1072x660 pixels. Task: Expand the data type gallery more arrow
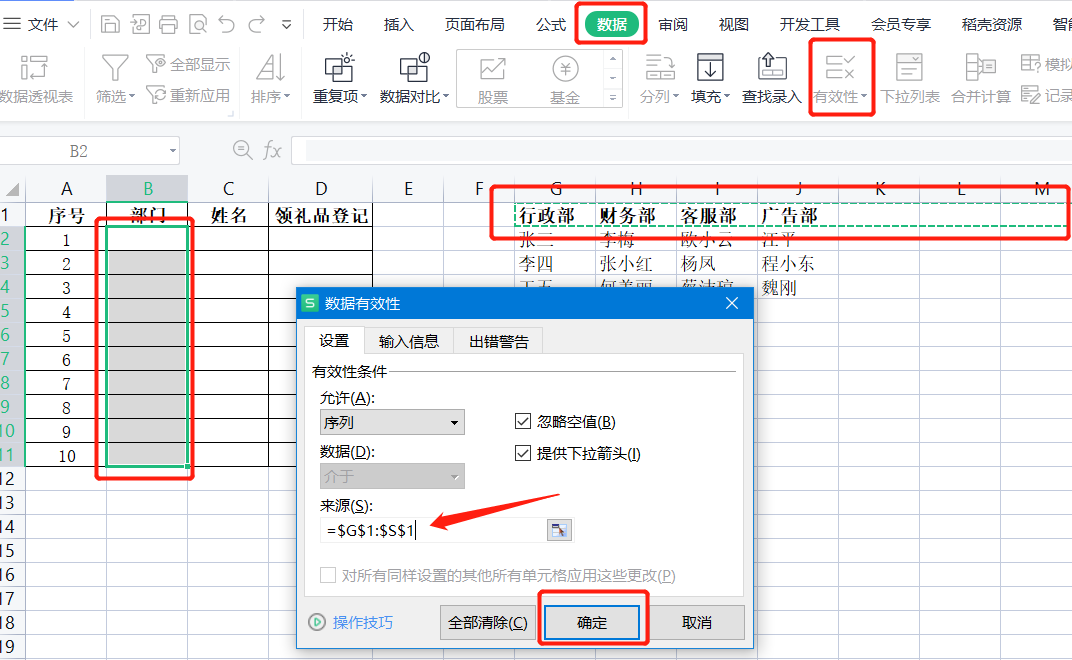click(x=613, y=98)
